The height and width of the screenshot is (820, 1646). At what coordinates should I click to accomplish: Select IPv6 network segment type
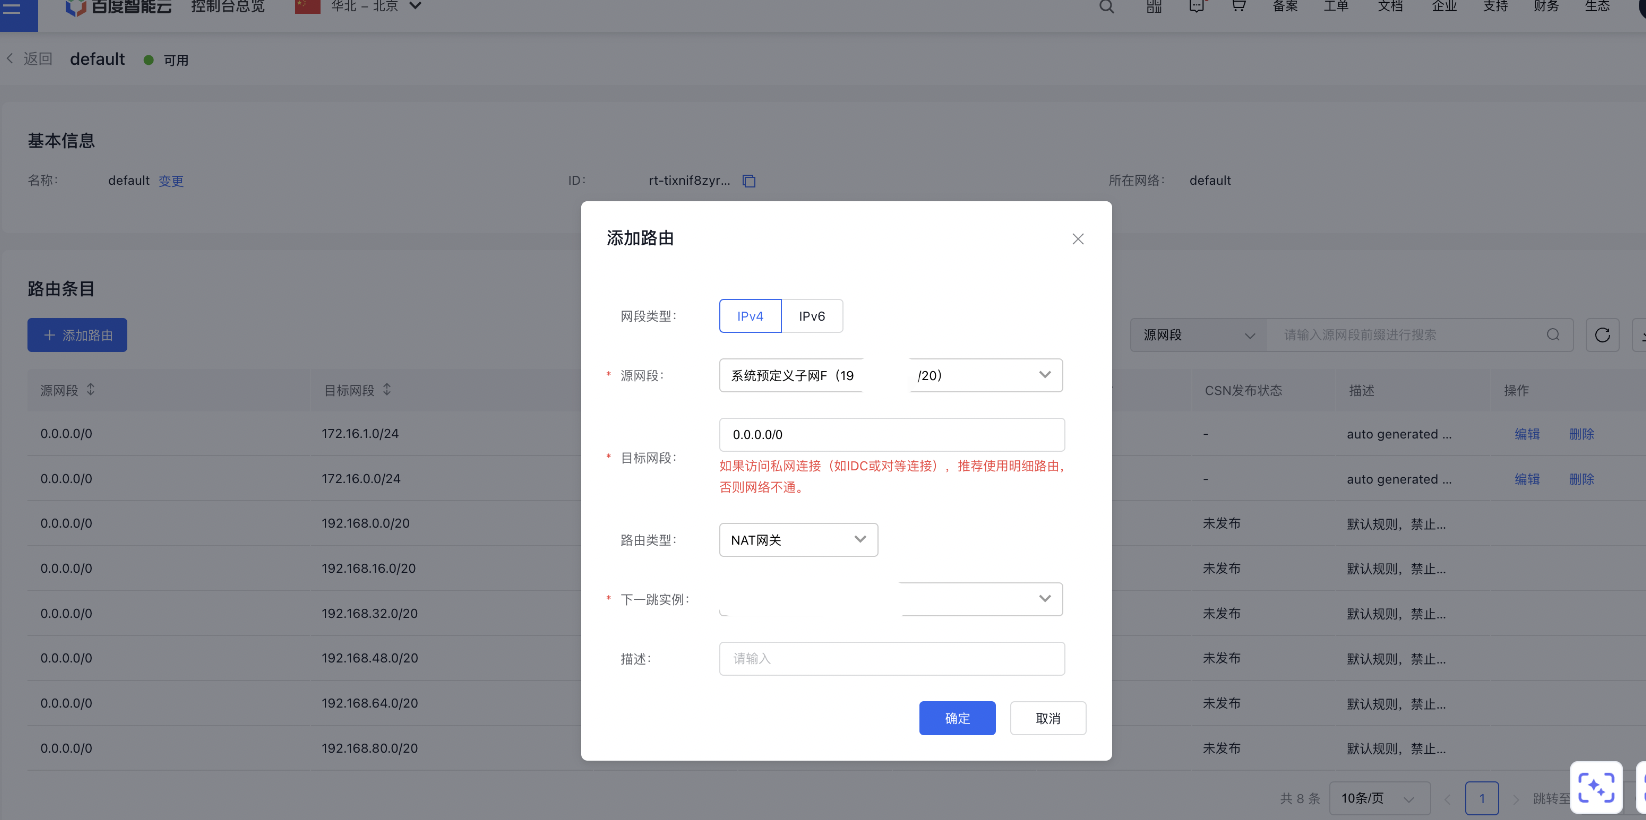(812, 316)
